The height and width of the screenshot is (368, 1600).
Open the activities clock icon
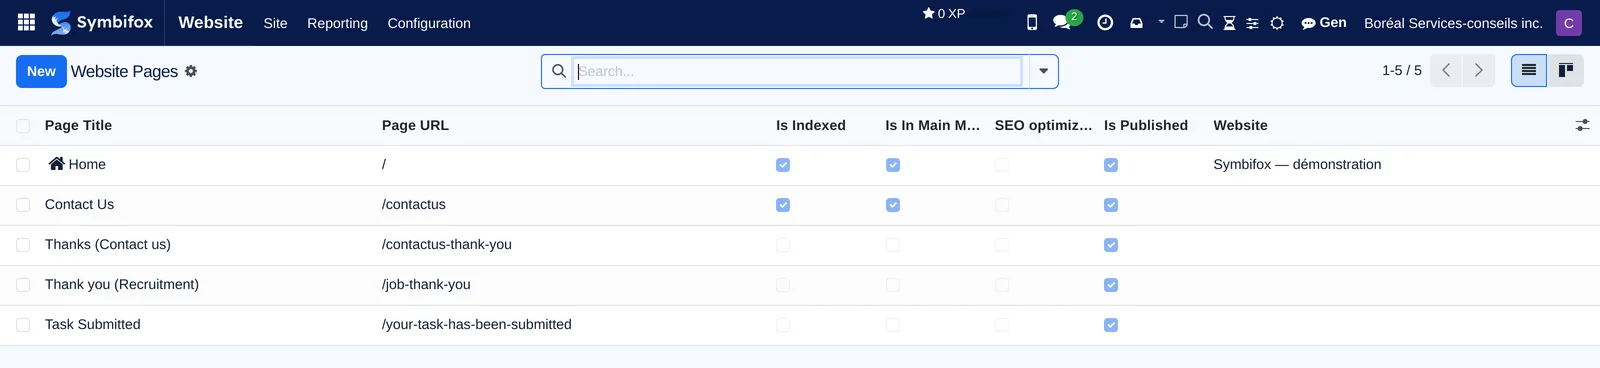(x=1105, y=22)
